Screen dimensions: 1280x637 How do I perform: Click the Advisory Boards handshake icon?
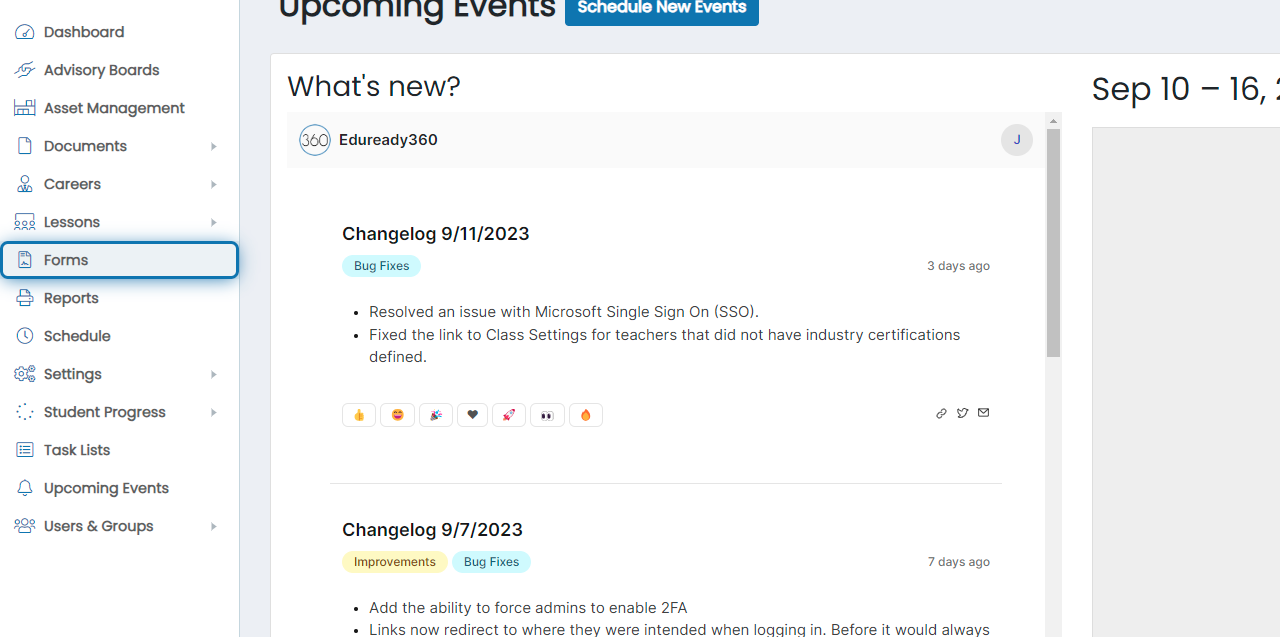point(25,70)
